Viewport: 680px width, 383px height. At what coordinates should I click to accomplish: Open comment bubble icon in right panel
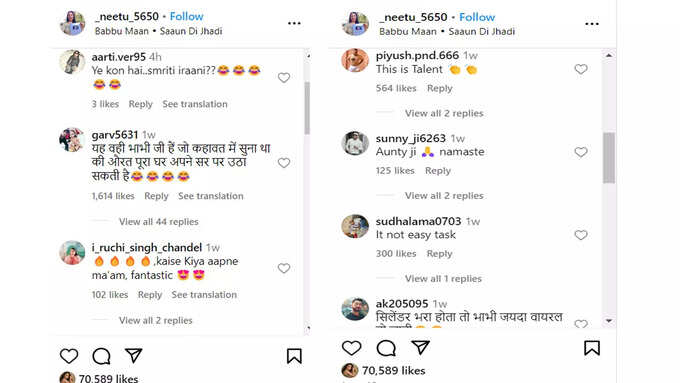click(386, 348)
